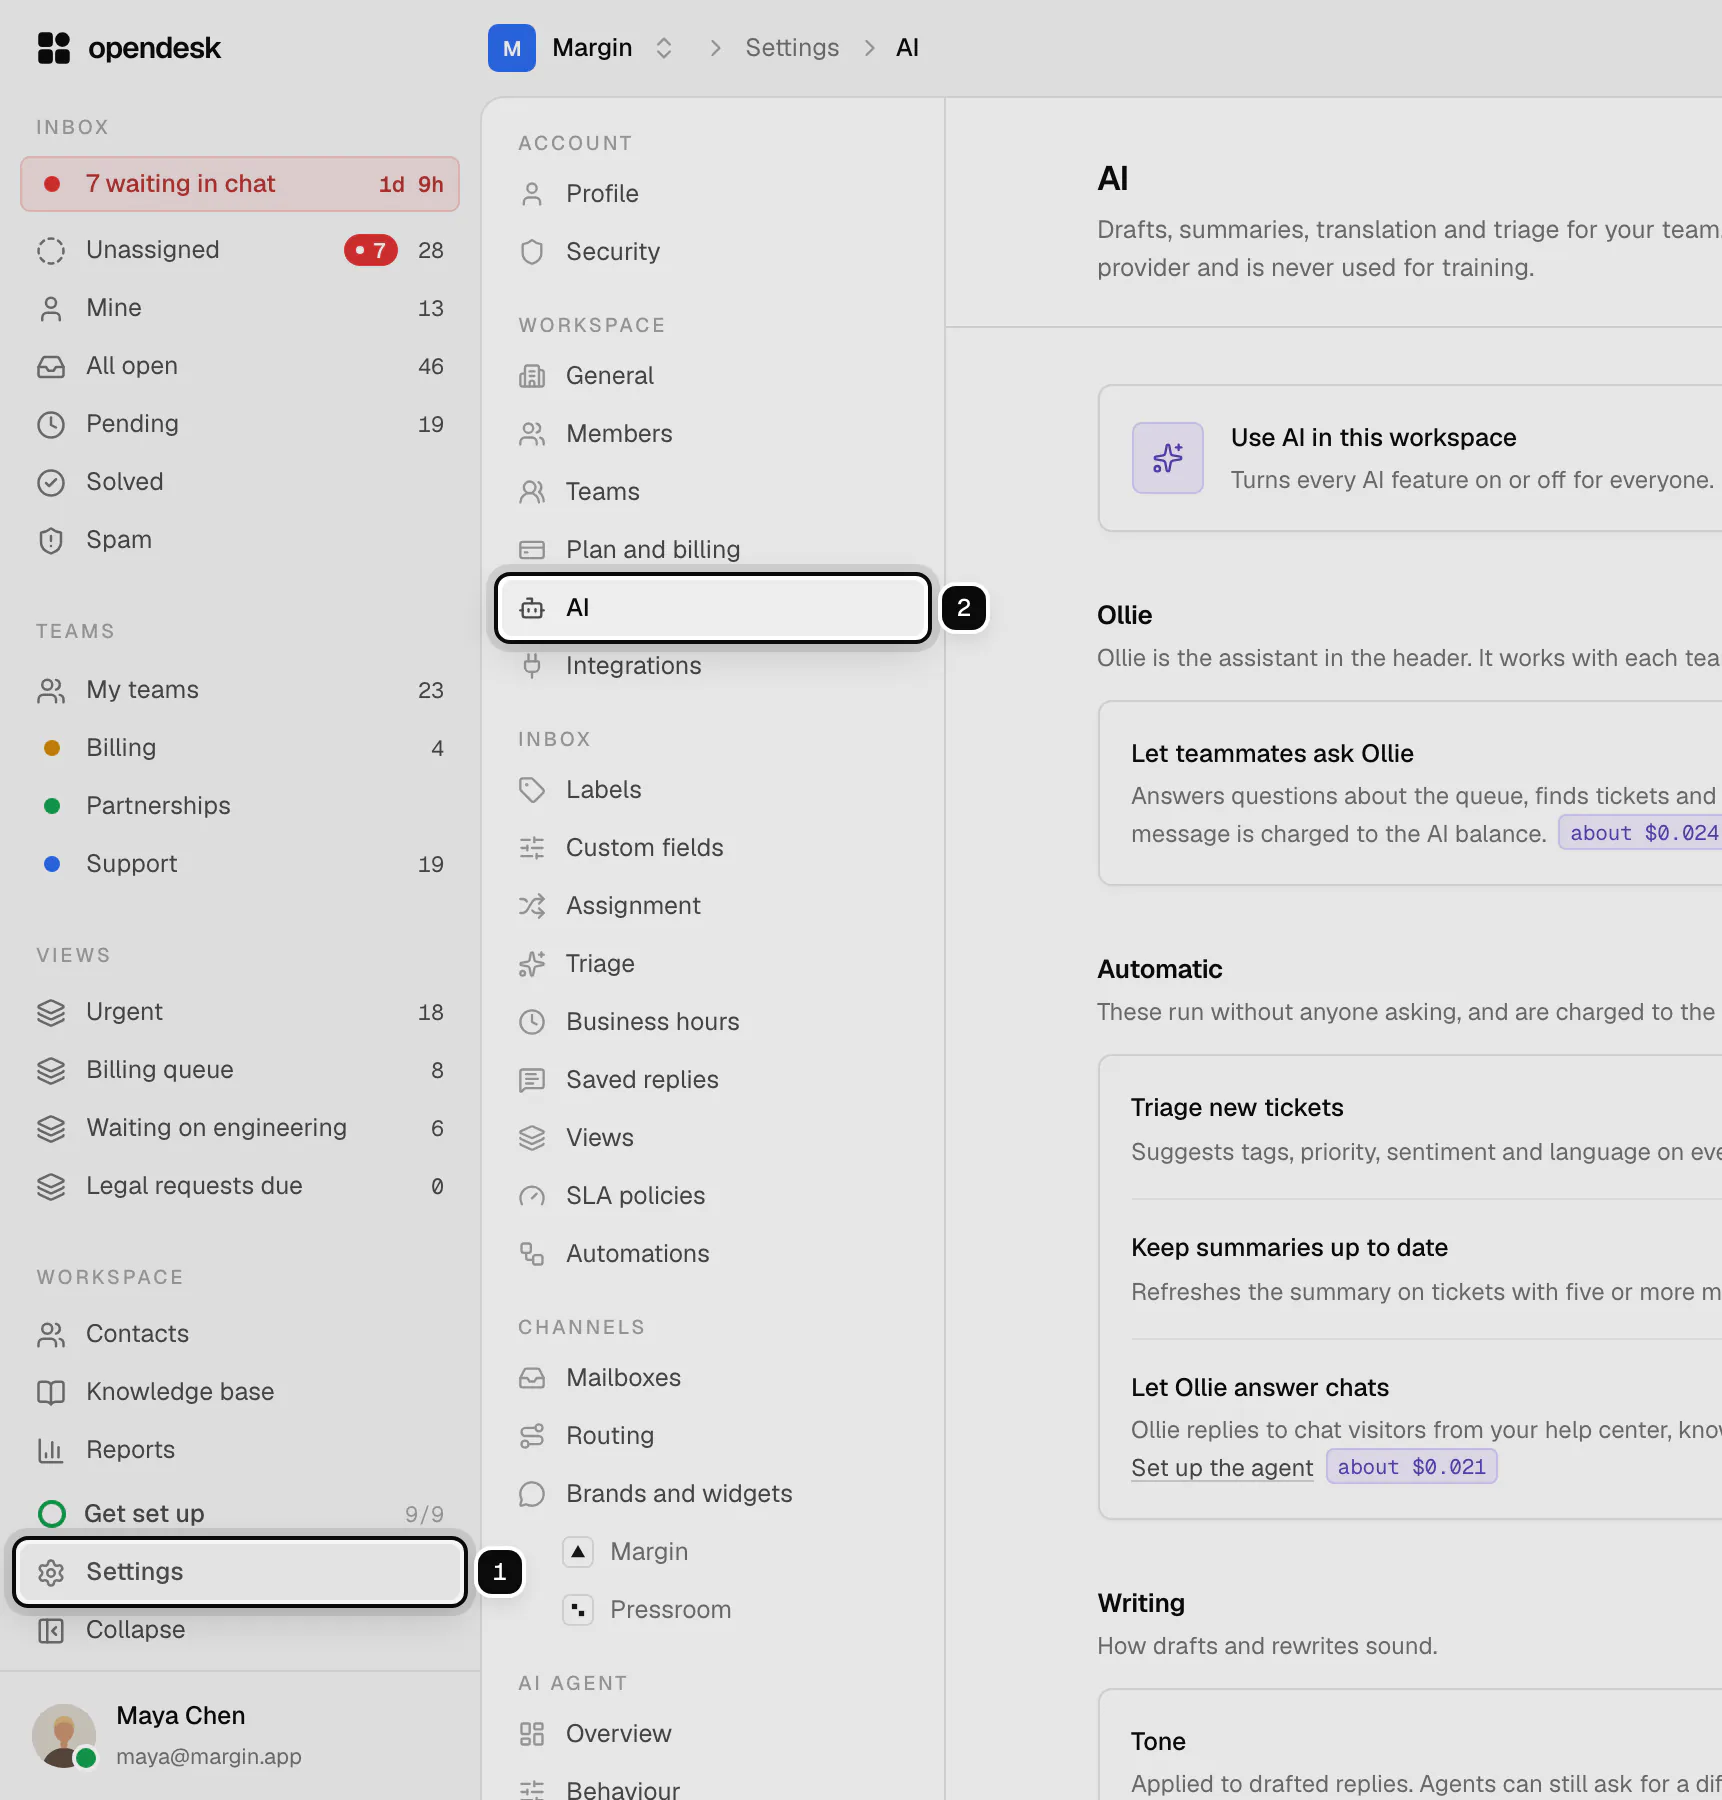This screenshot has height=1800, width=1722.
Task: Click the Pending clock icon
Action: tap(51, 424)
